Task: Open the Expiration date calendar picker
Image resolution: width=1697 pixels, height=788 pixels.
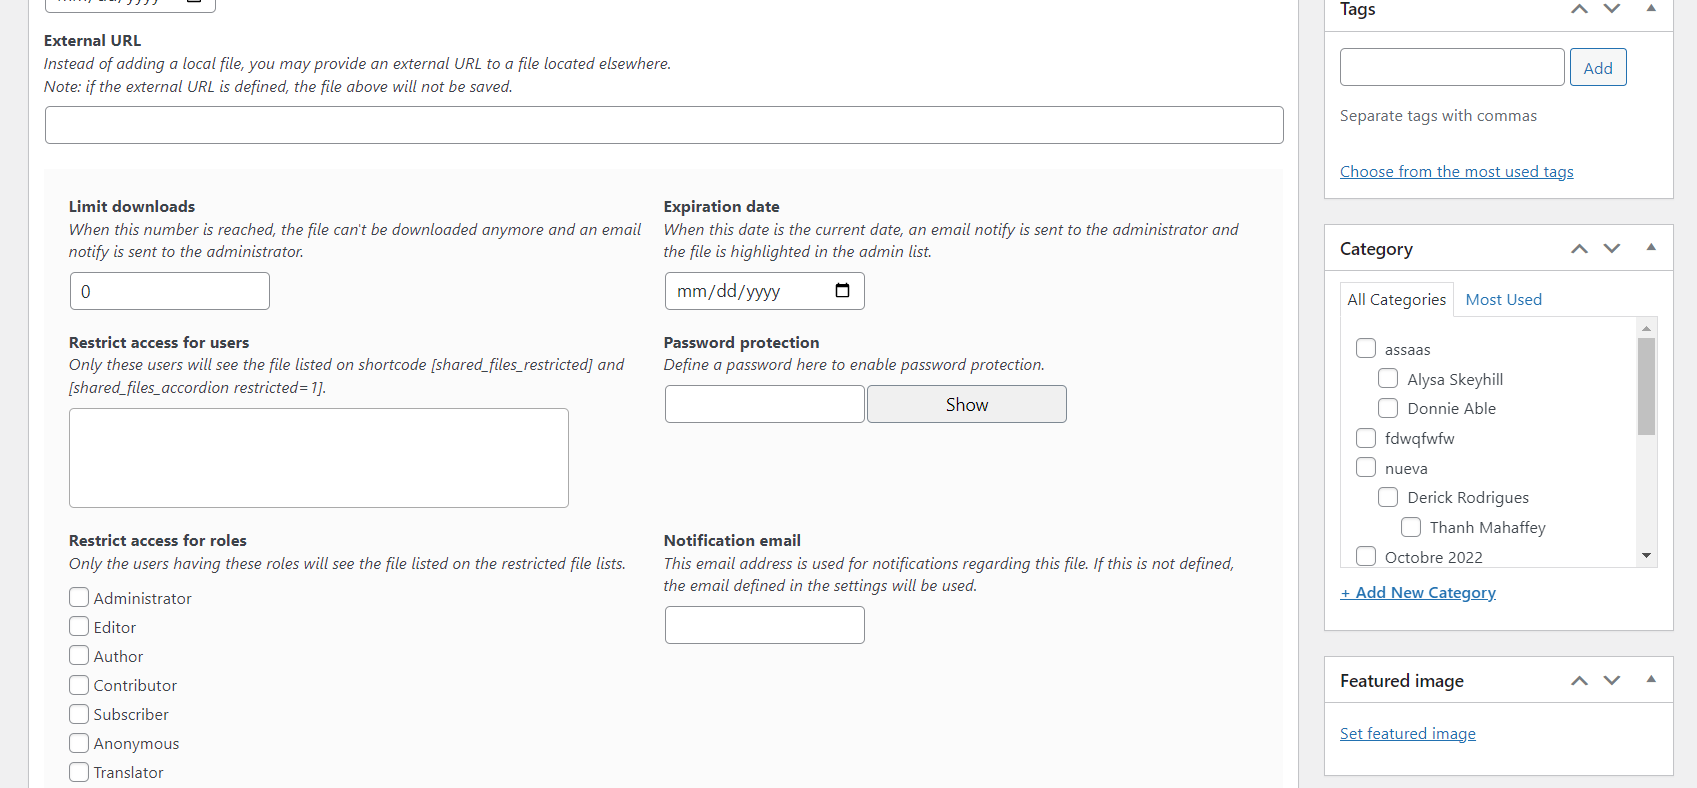Action: tap(841, 290)
